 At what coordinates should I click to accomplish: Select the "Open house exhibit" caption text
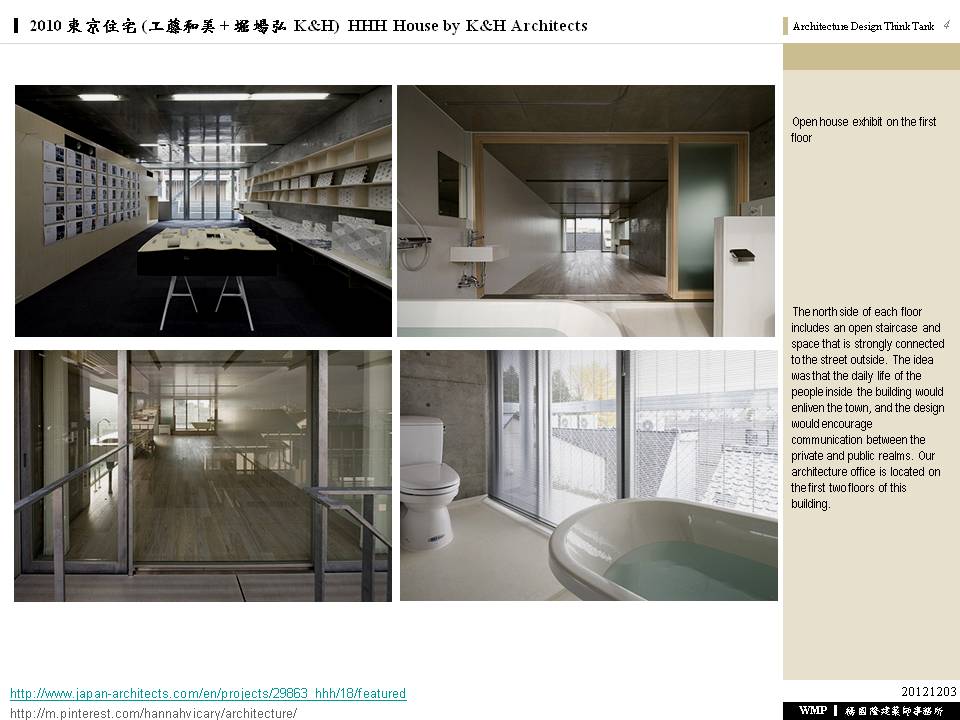(863, 129)
